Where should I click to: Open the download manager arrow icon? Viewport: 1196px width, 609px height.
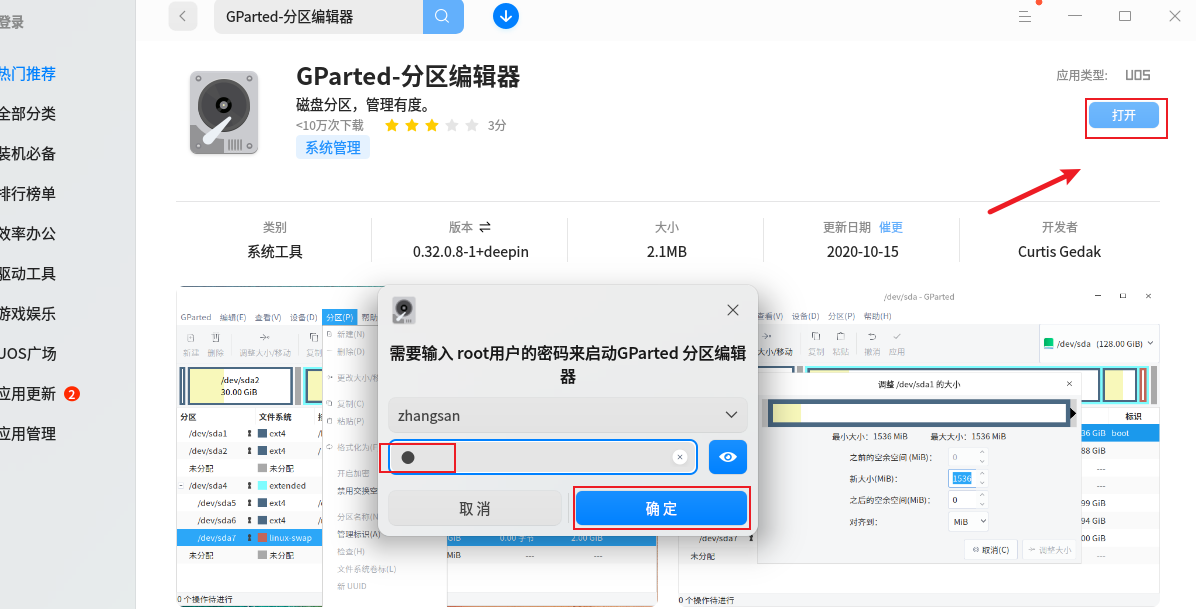point(506,16)
